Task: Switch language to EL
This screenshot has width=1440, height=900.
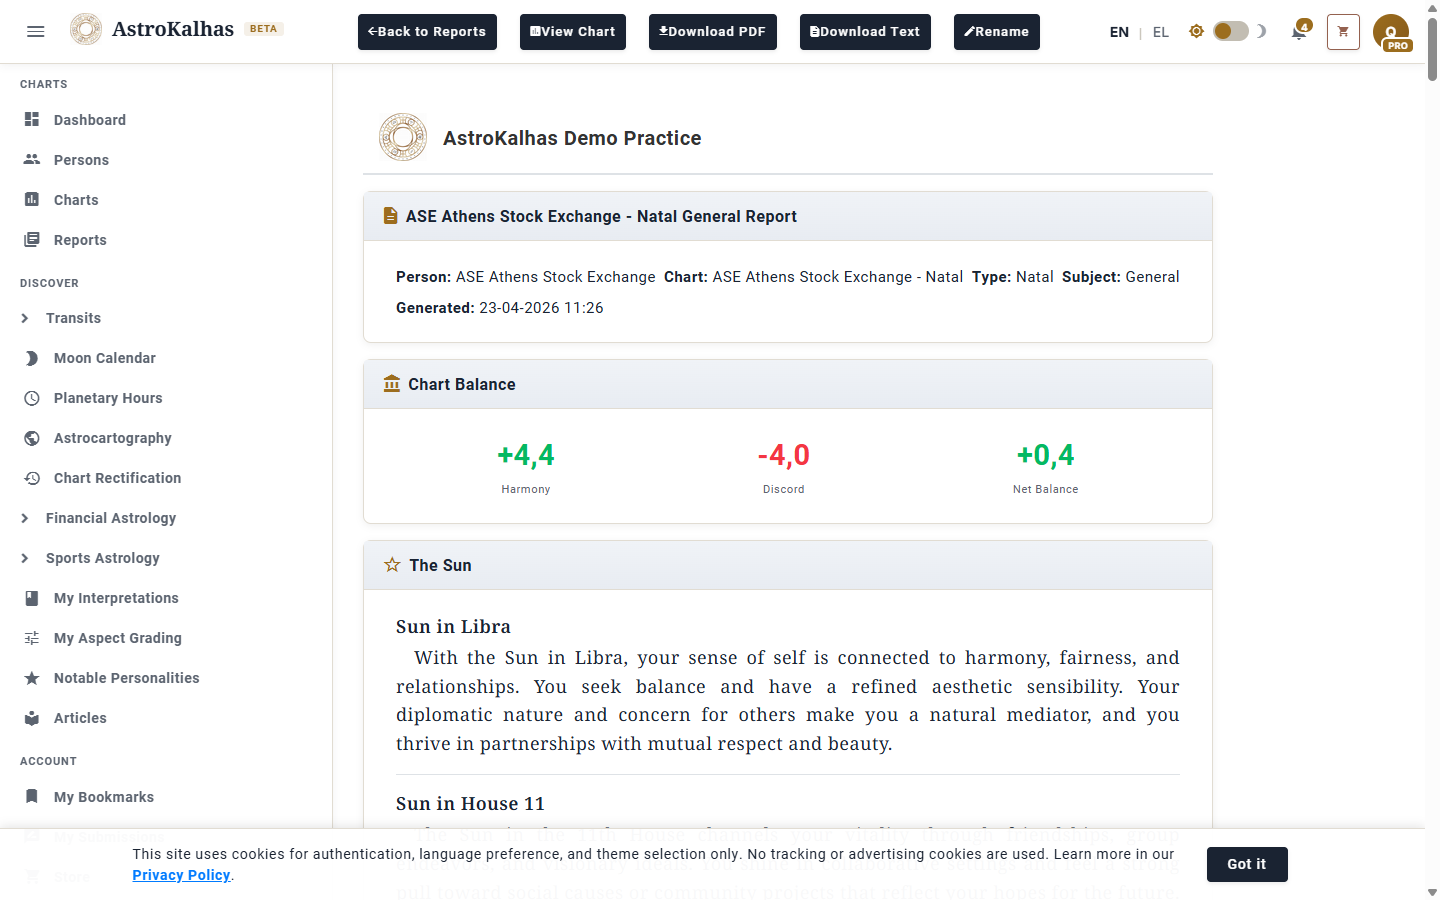Action: 1160,32
